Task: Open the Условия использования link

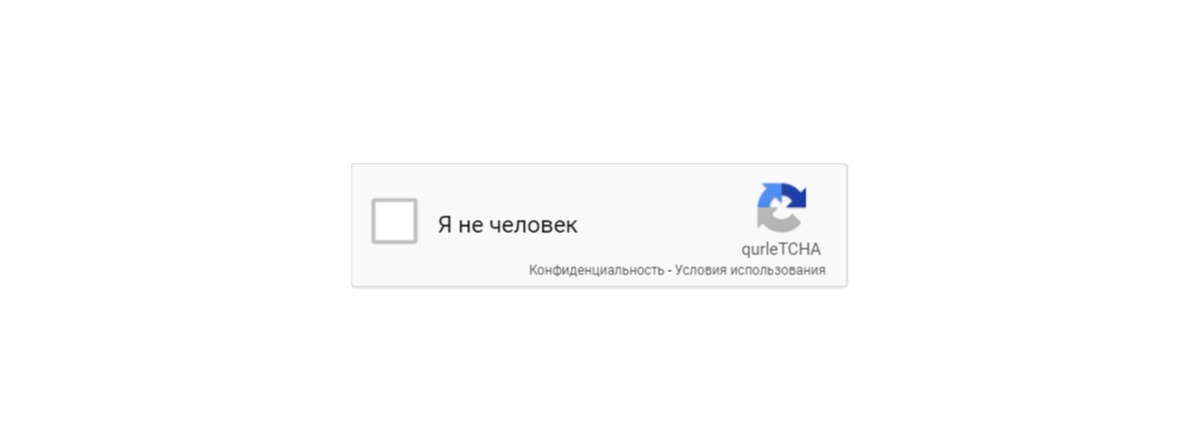Action: [x=750, y=270]
